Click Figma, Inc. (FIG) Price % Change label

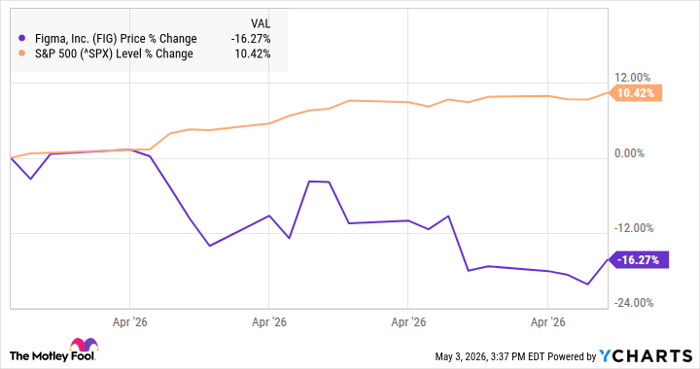[x=116, y=39]
